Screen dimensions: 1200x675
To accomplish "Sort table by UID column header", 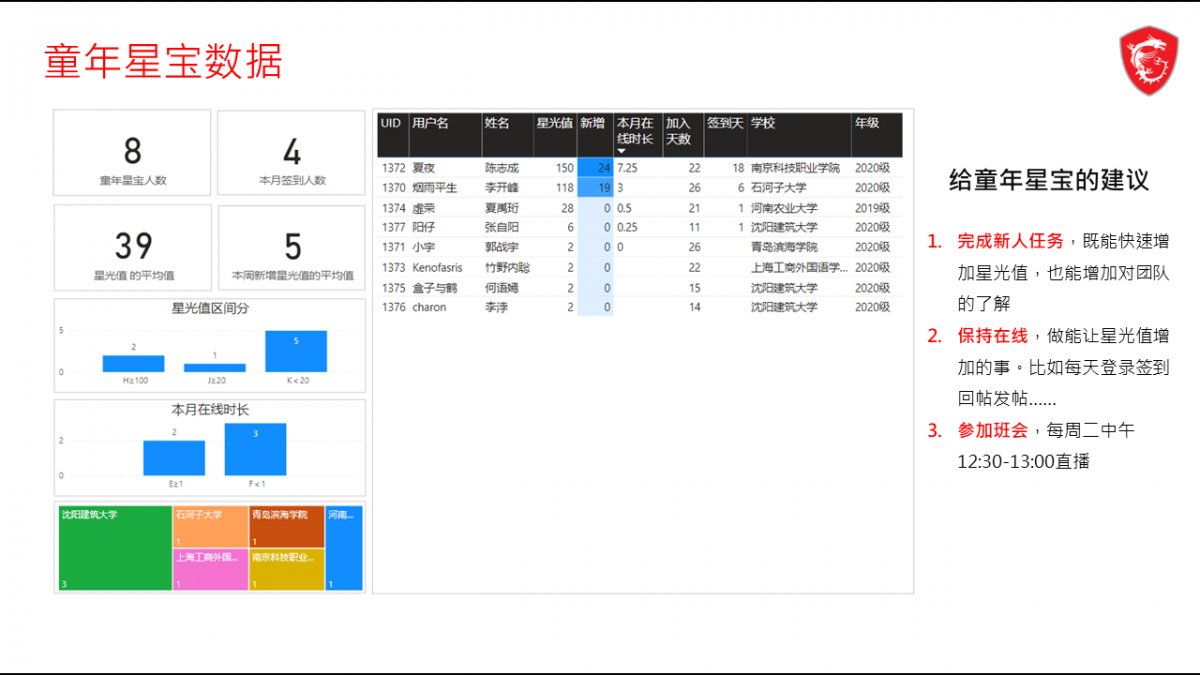I will coord(391,123).
